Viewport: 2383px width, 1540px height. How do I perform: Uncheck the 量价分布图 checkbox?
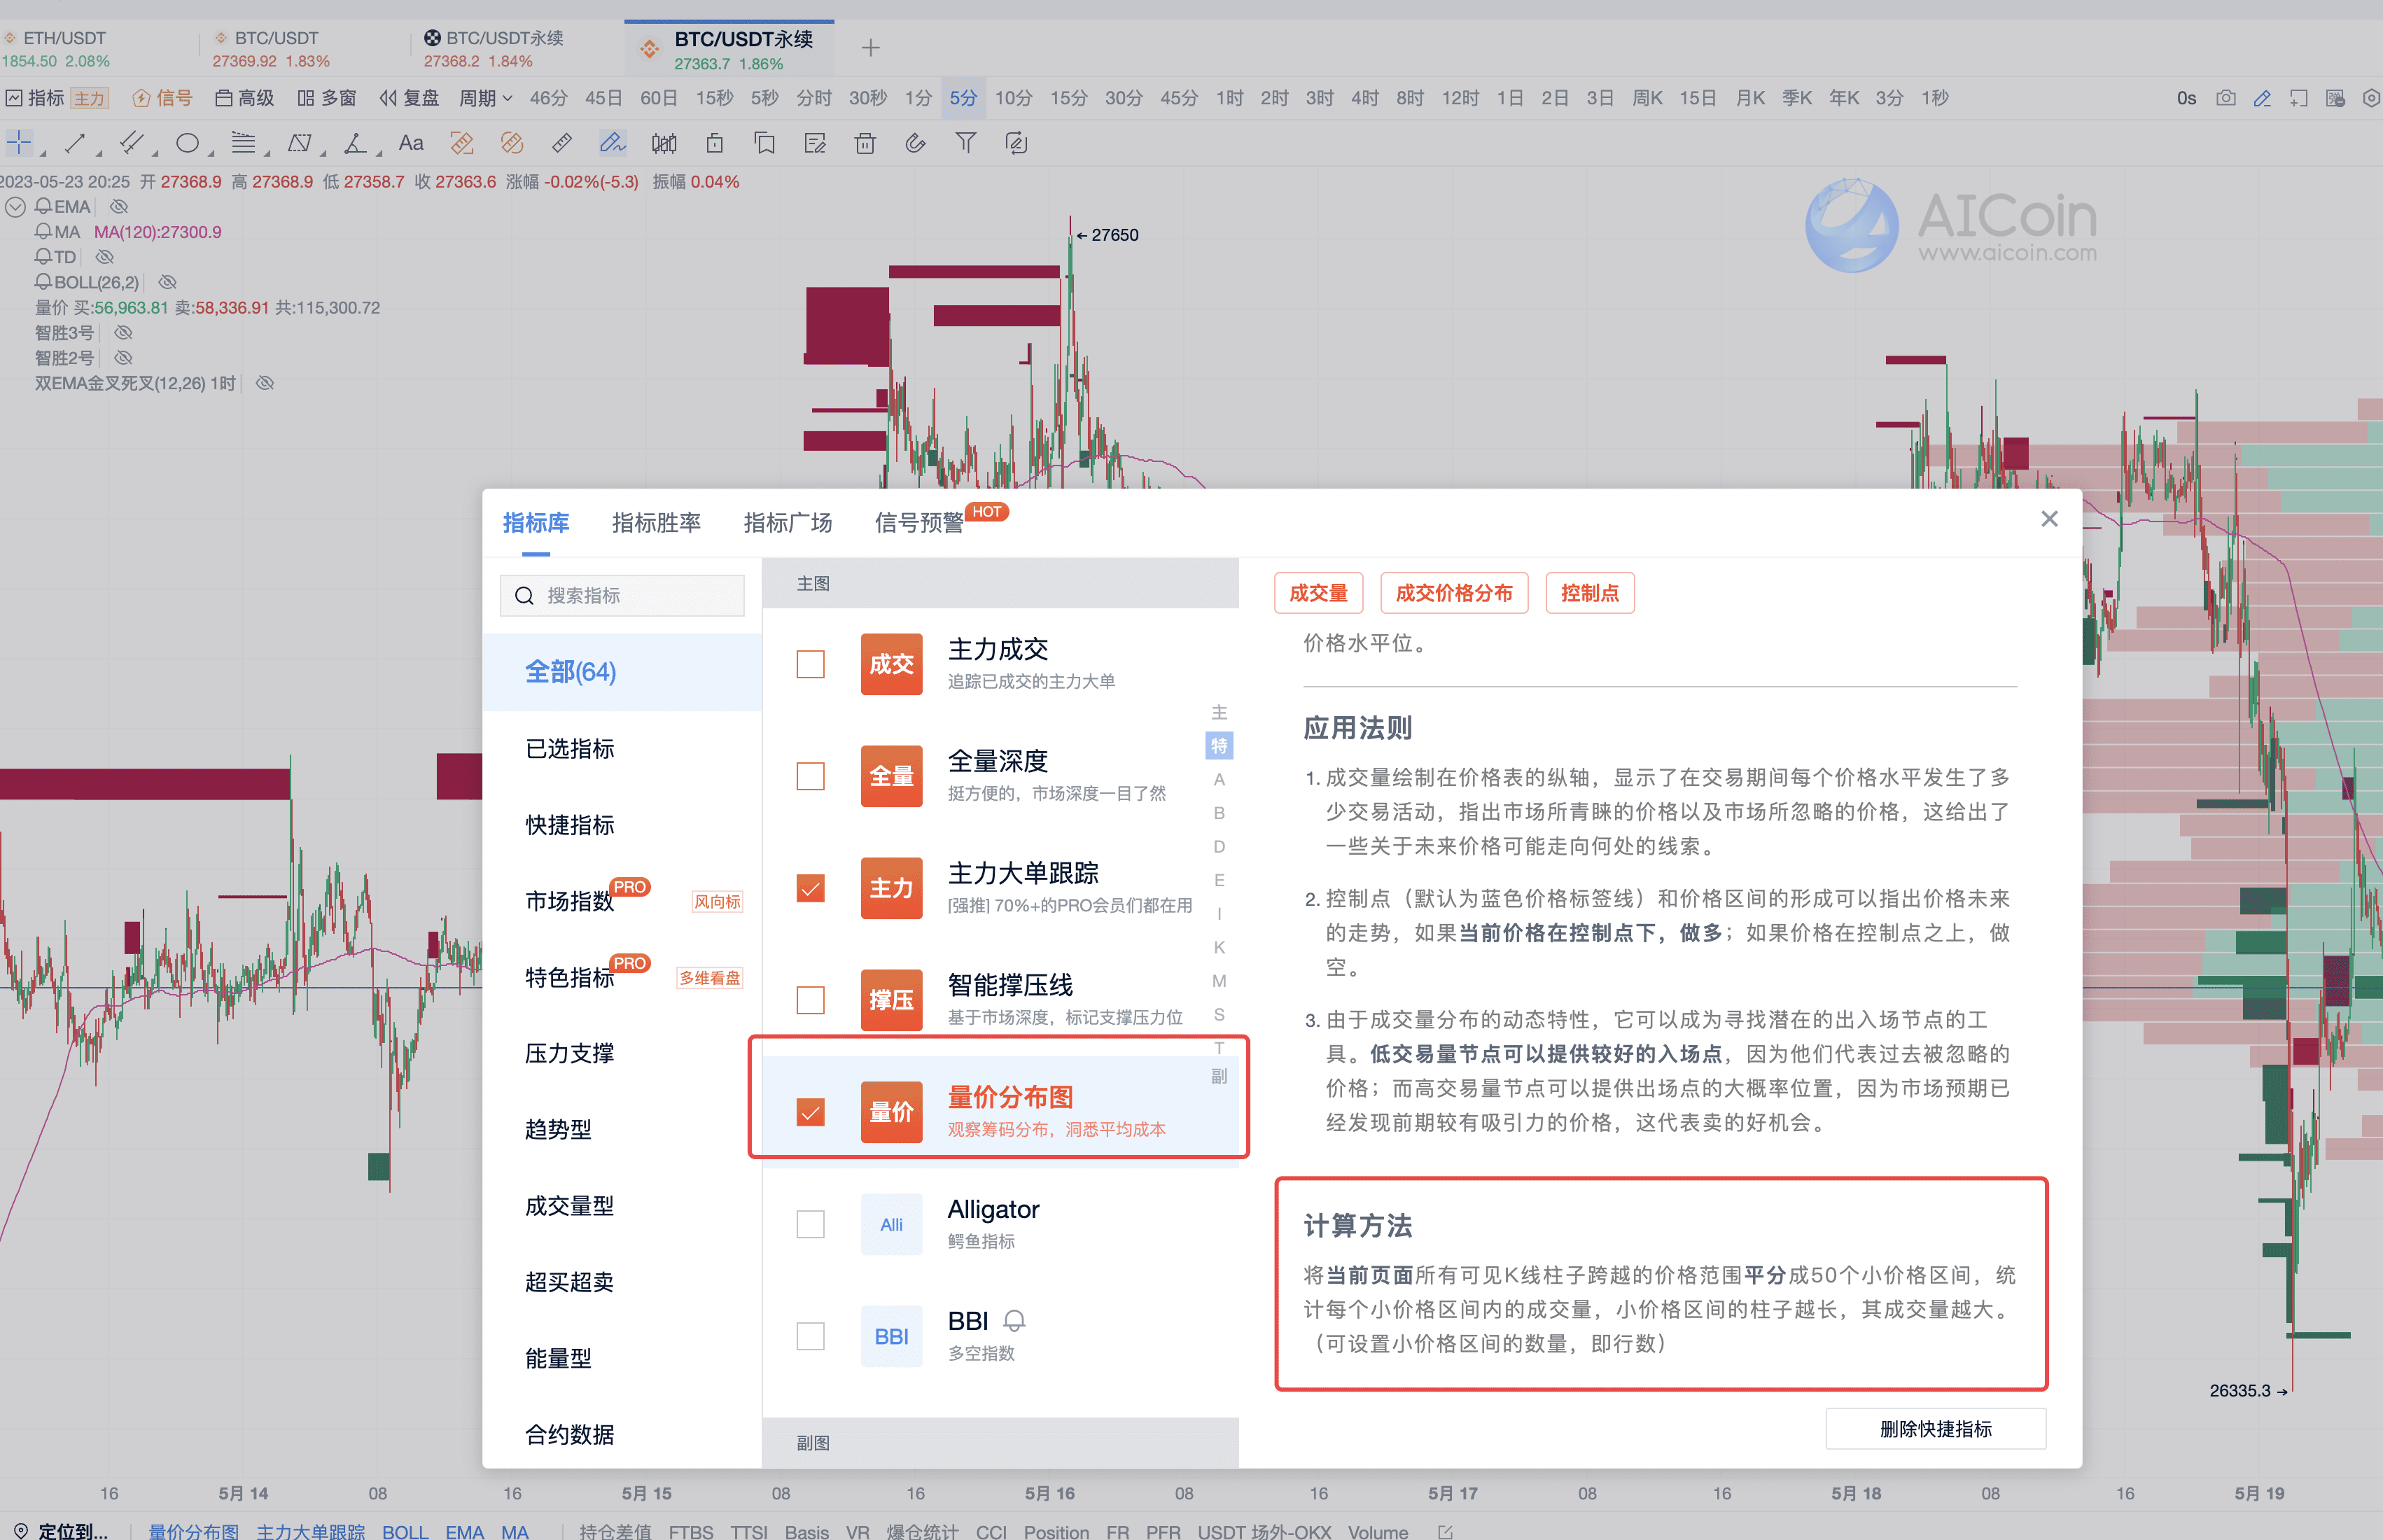pyautogui.click(x=810, y=1112)
